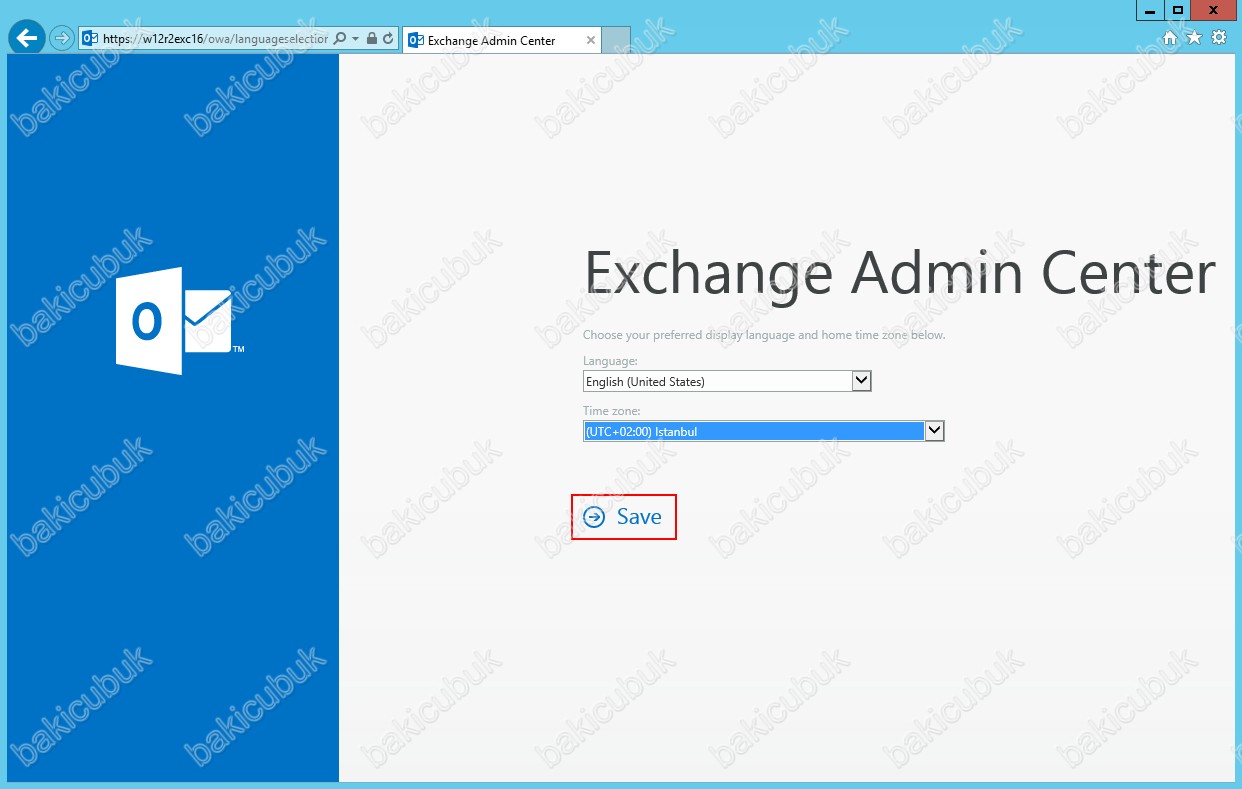Click the Exchange Admin Center heading
This screenshot has height=789, width=1242.
click(x=899, y=271)
